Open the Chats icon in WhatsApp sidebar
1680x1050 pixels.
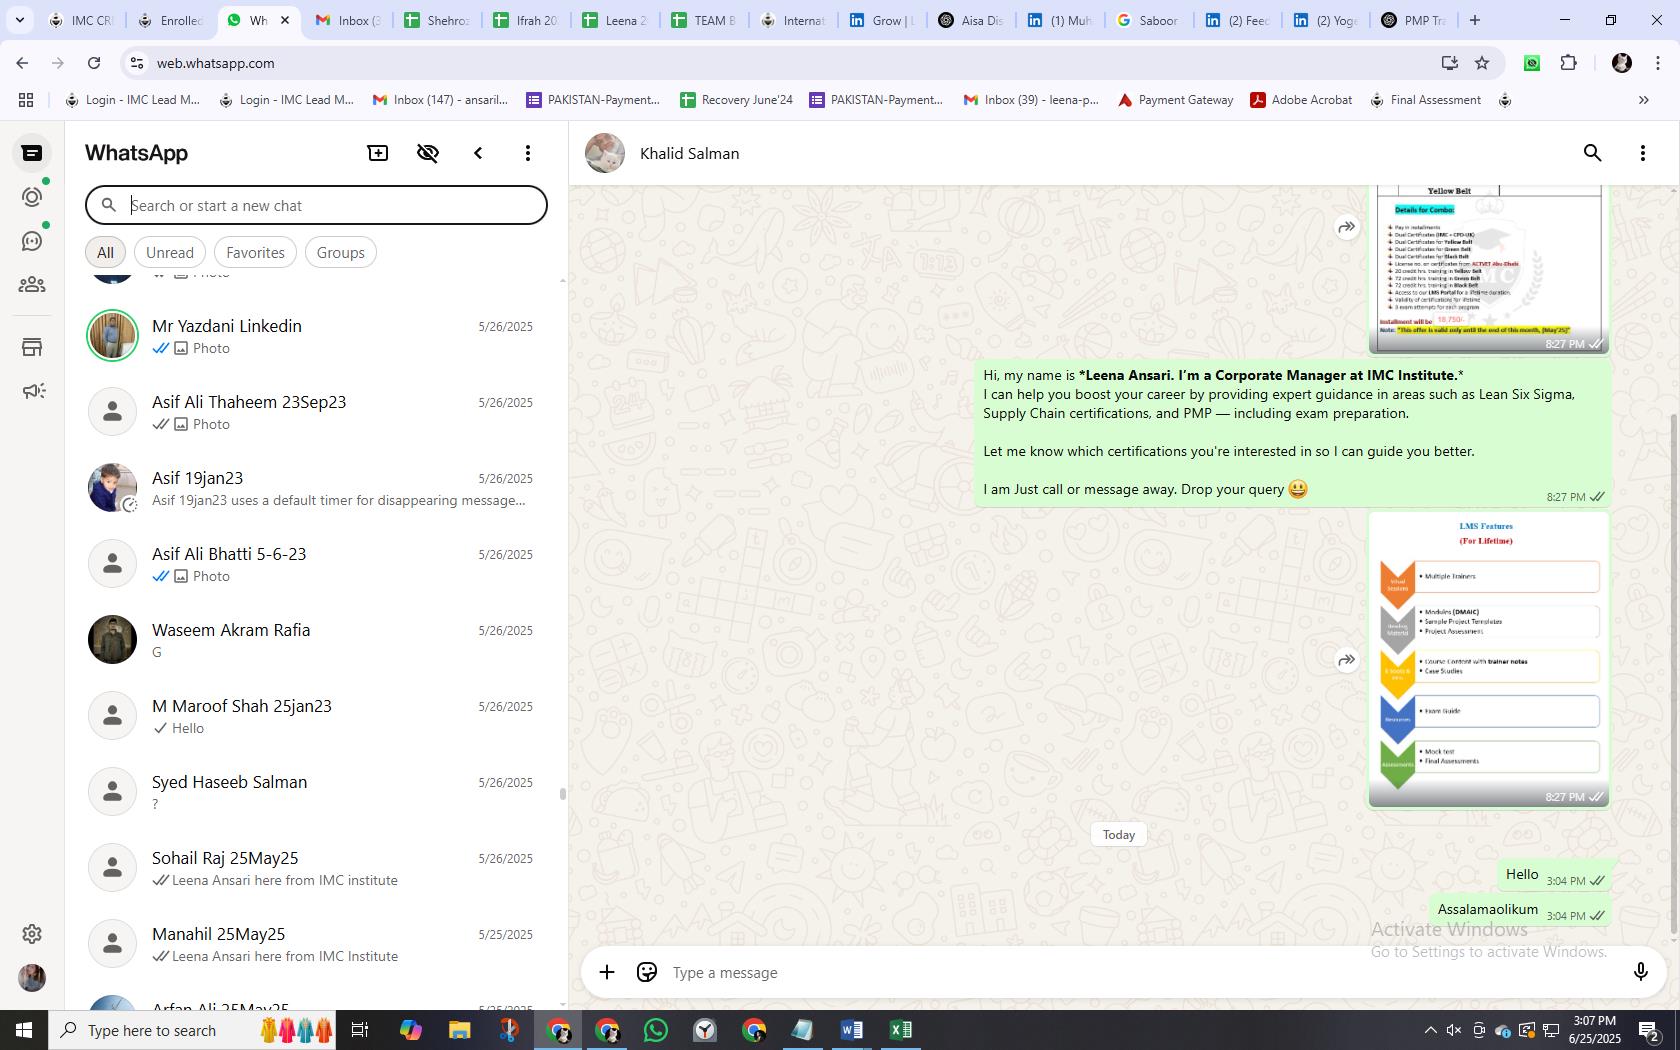pyautogui.click(x=32, y=153)
